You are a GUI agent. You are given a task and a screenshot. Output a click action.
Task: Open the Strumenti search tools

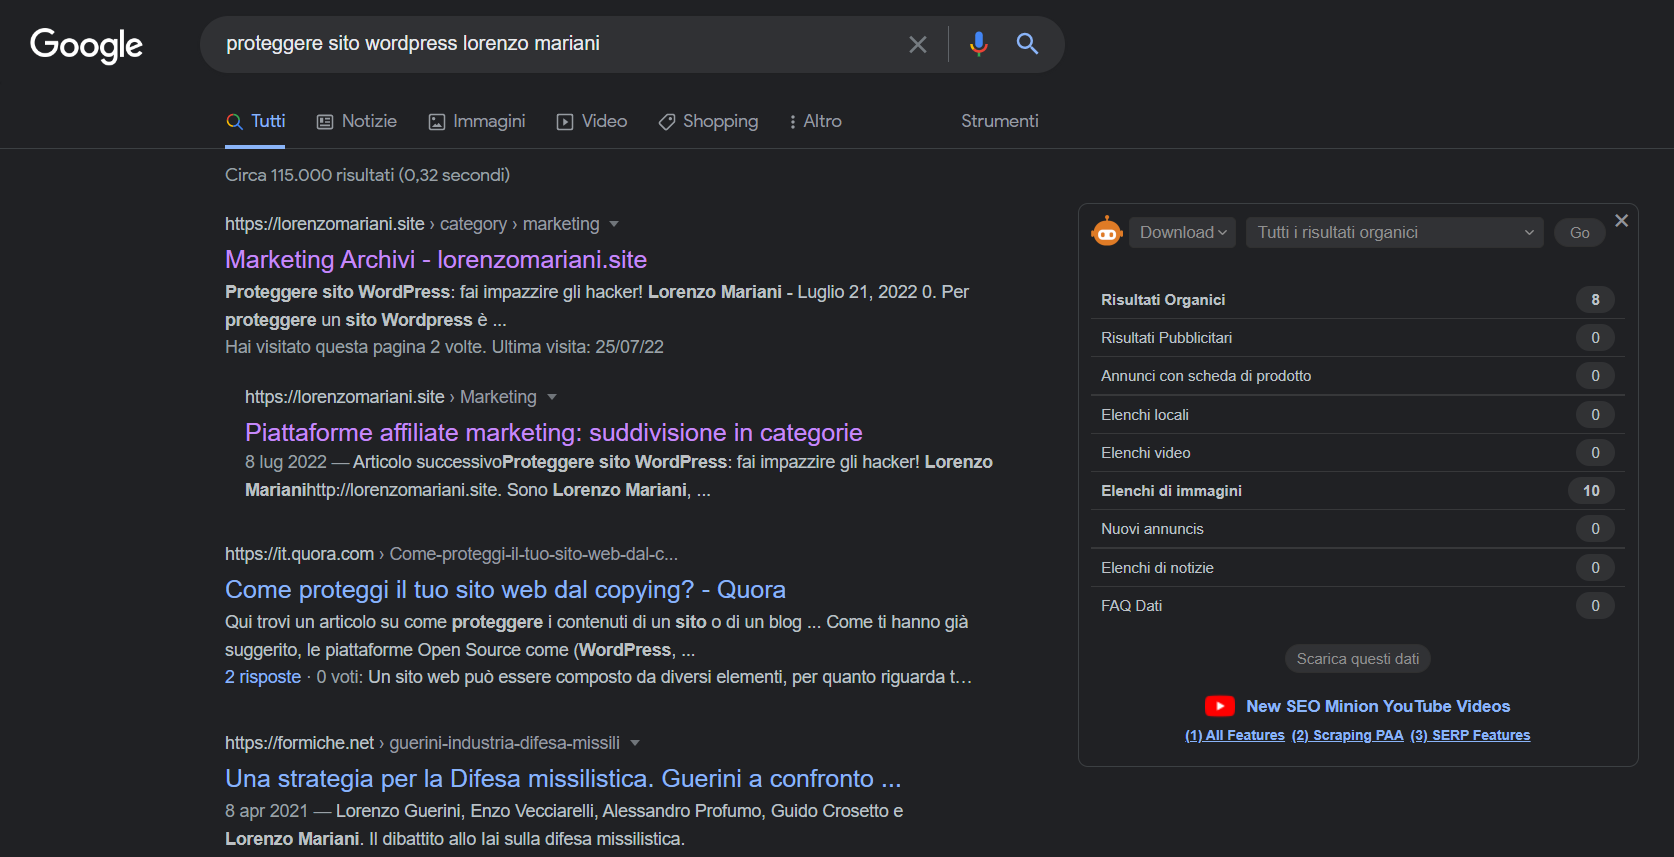click(1000, 121)
